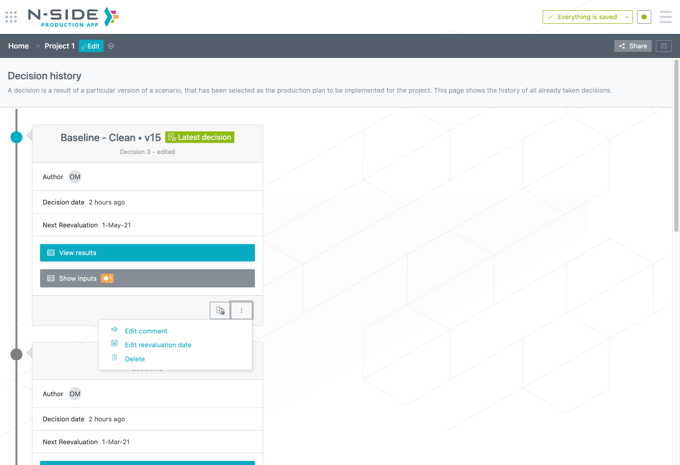Go to Home breadcrumb
The height and width of the screenshot is (465, 680).
pos(18,46)
